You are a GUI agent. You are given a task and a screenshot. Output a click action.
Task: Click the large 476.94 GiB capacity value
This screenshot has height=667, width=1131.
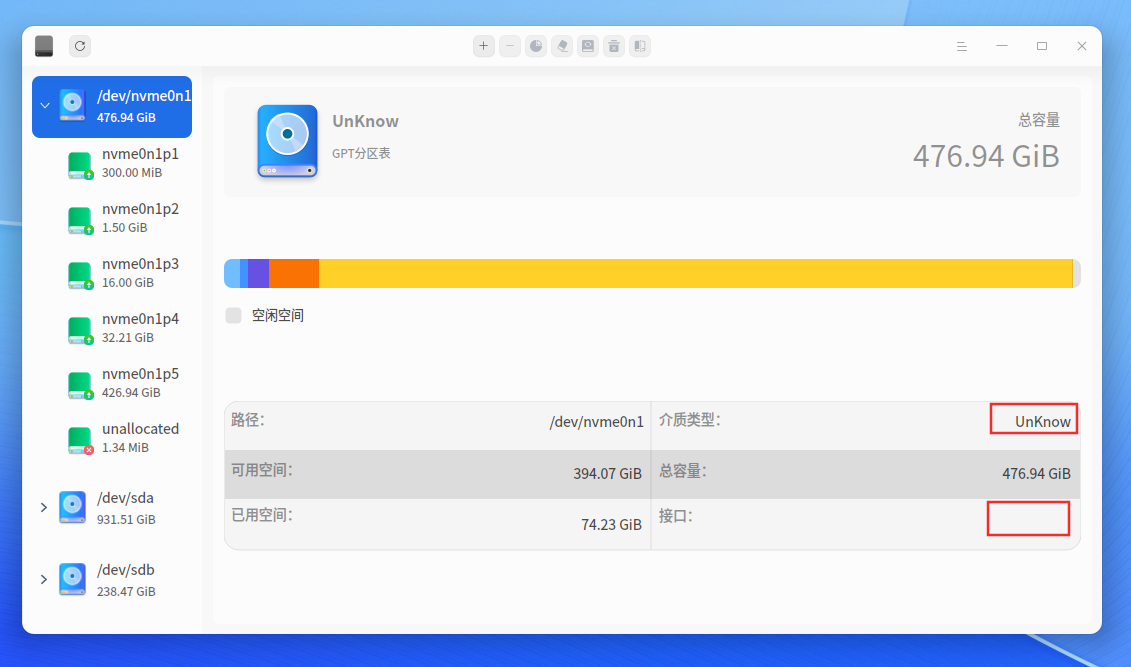(986, 156)
